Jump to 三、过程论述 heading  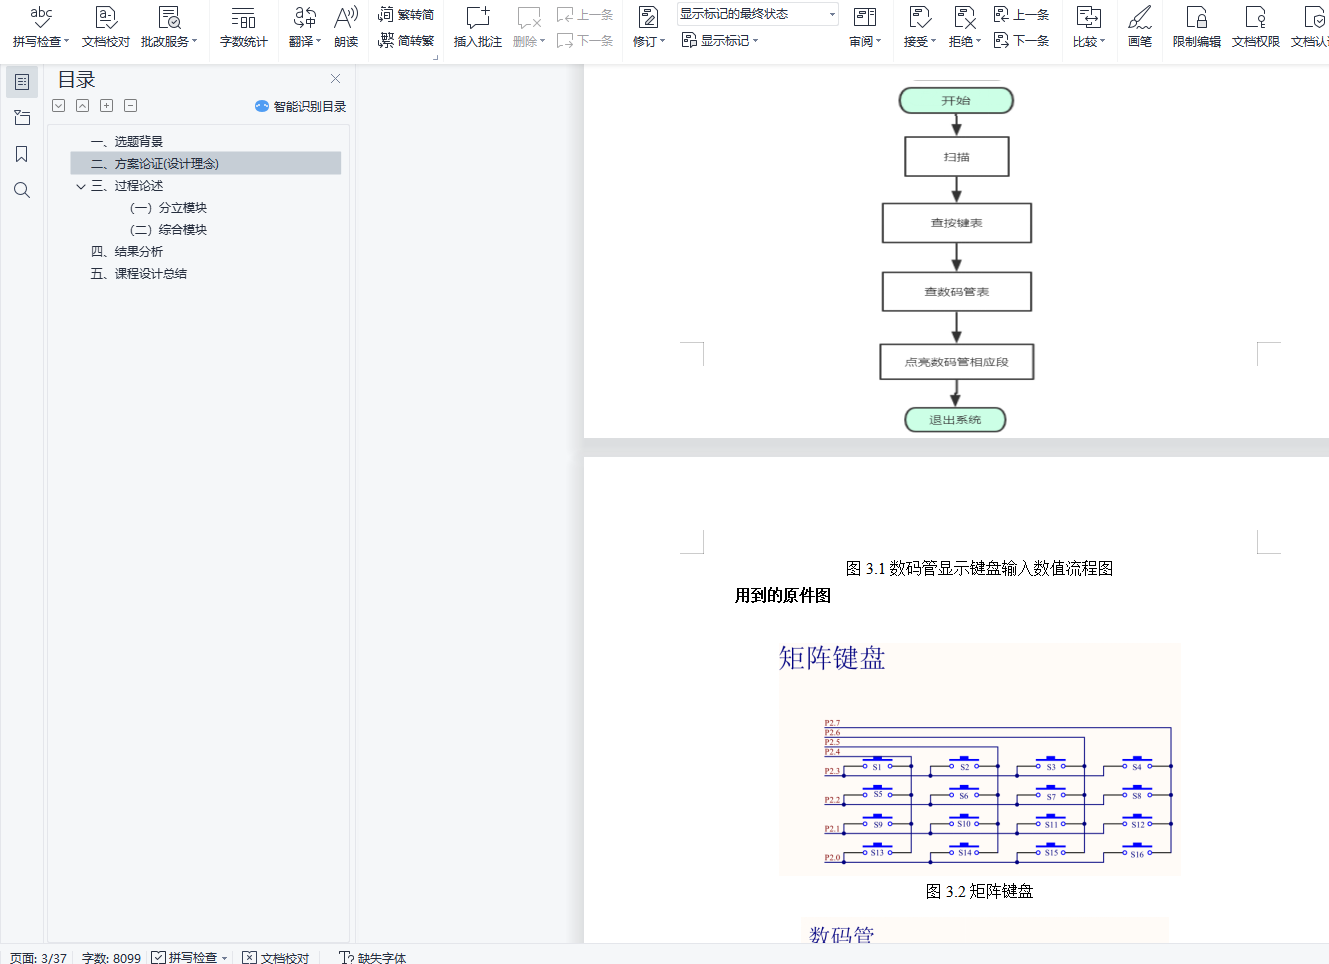pos(126,186)
